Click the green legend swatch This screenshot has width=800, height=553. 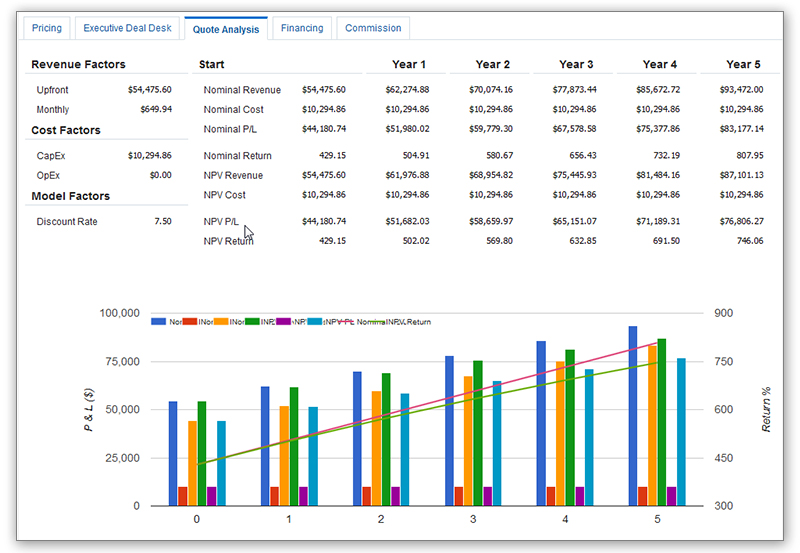click(253, 322)
